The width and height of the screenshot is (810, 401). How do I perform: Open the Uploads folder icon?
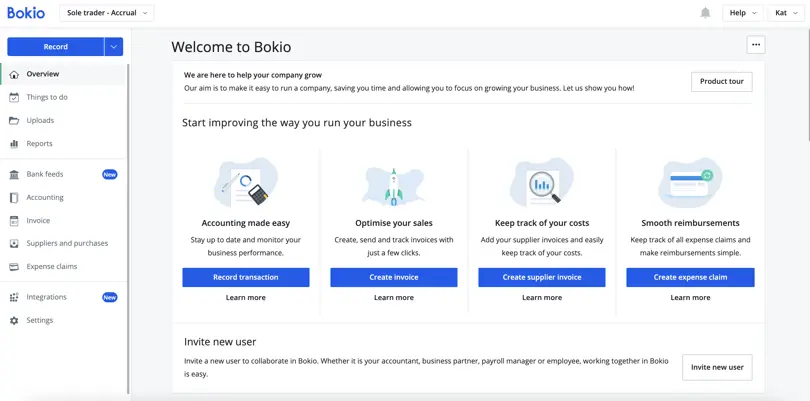click(x=14, y=120)
